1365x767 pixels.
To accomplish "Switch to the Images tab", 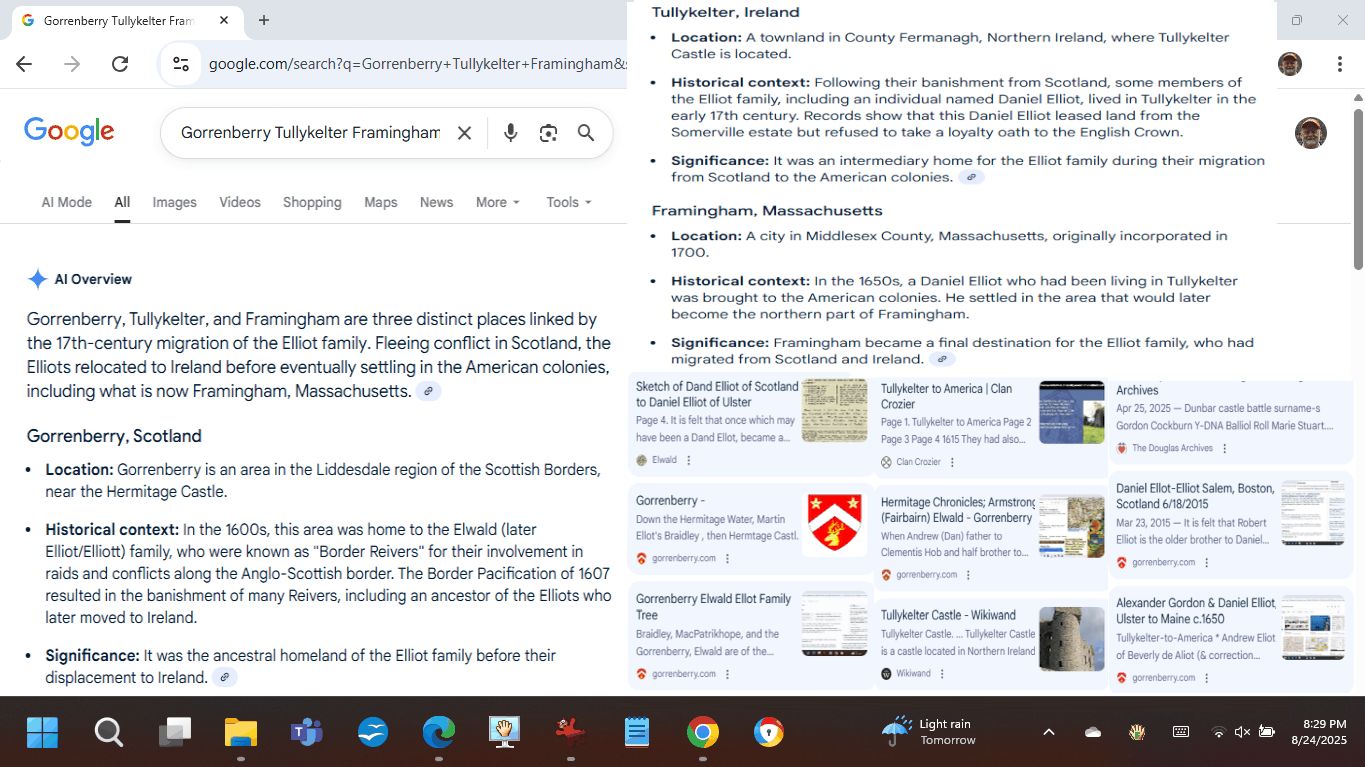I will pos(174,202).
